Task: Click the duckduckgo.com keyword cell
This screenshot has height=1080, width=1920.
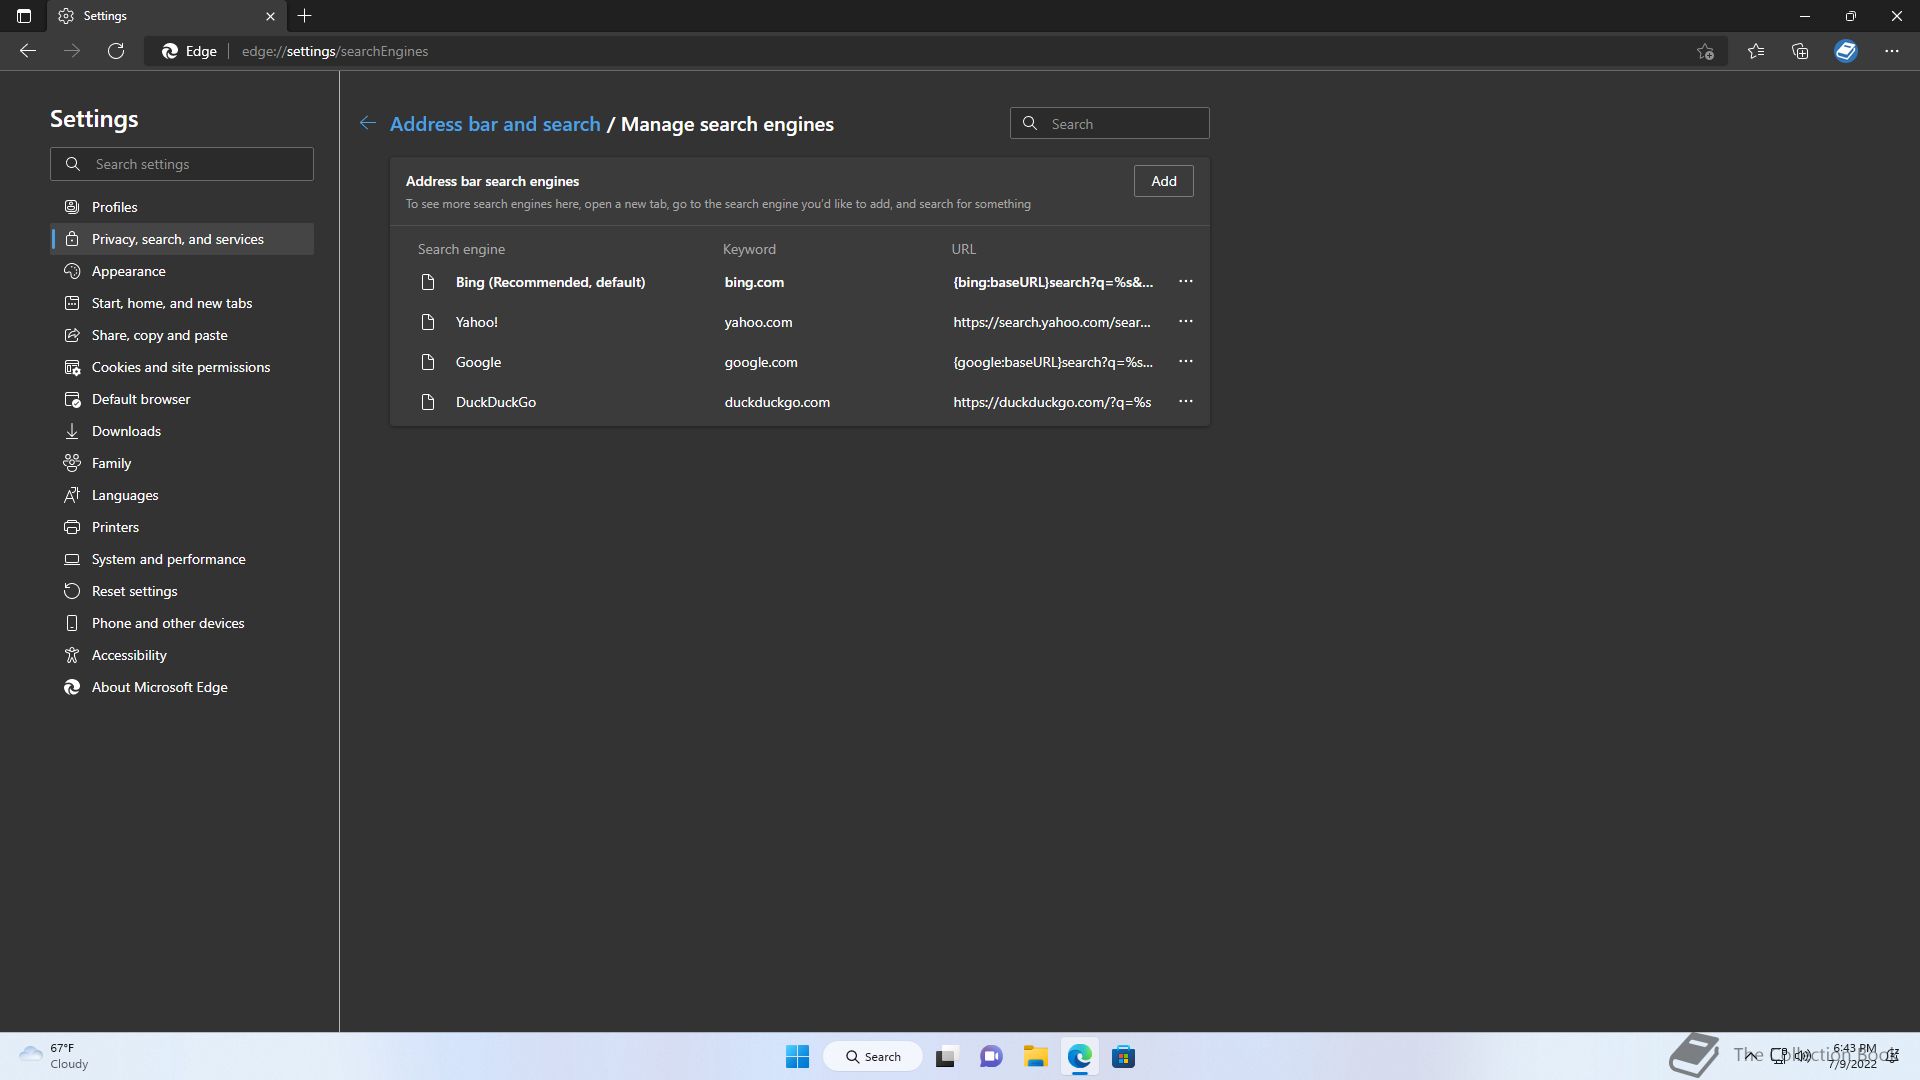Action: pyautogui.click(x=777, y=402)
